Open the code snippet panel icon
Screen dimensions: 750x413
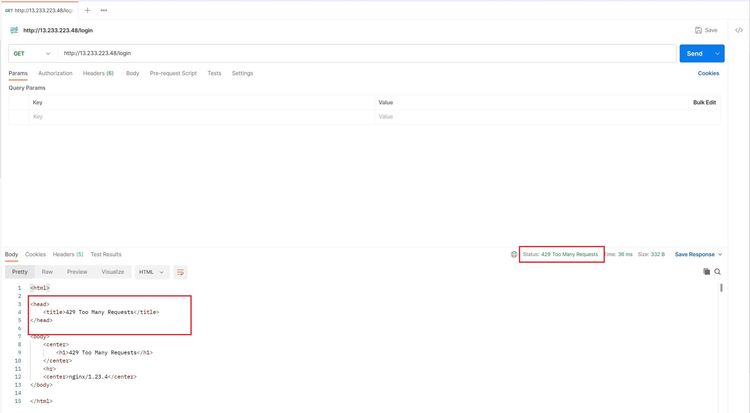click(x=739, y=30)
